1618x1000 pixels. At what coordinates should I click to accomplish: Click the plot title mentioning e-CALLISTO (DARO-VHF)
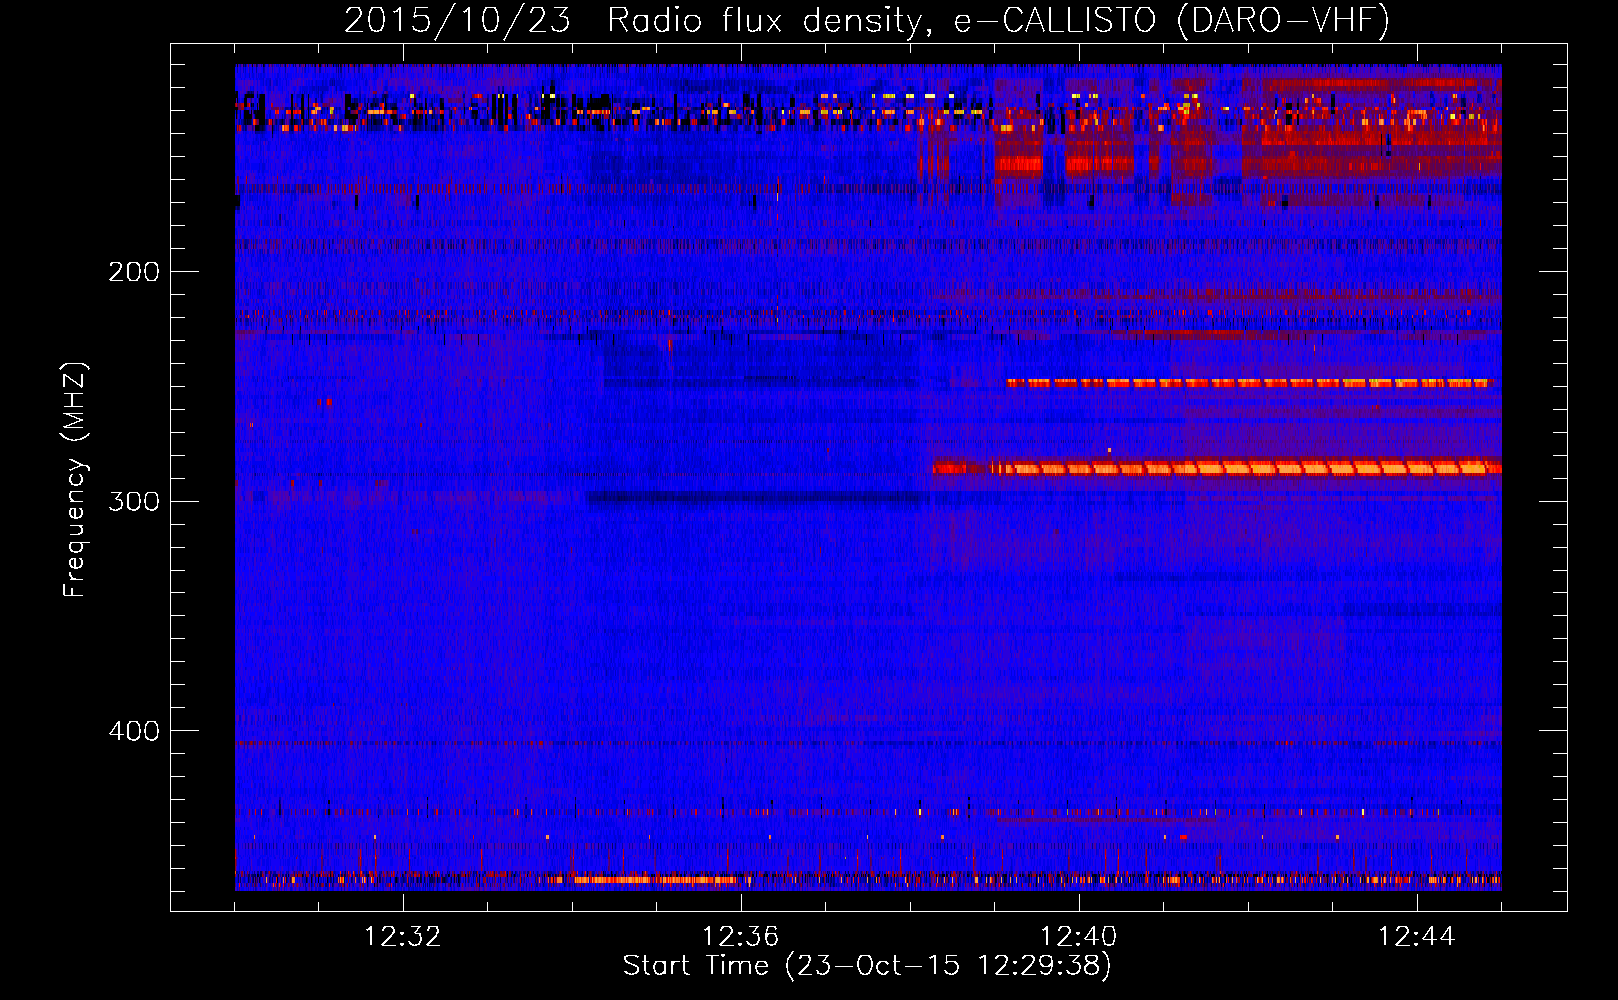pos(867,20)
